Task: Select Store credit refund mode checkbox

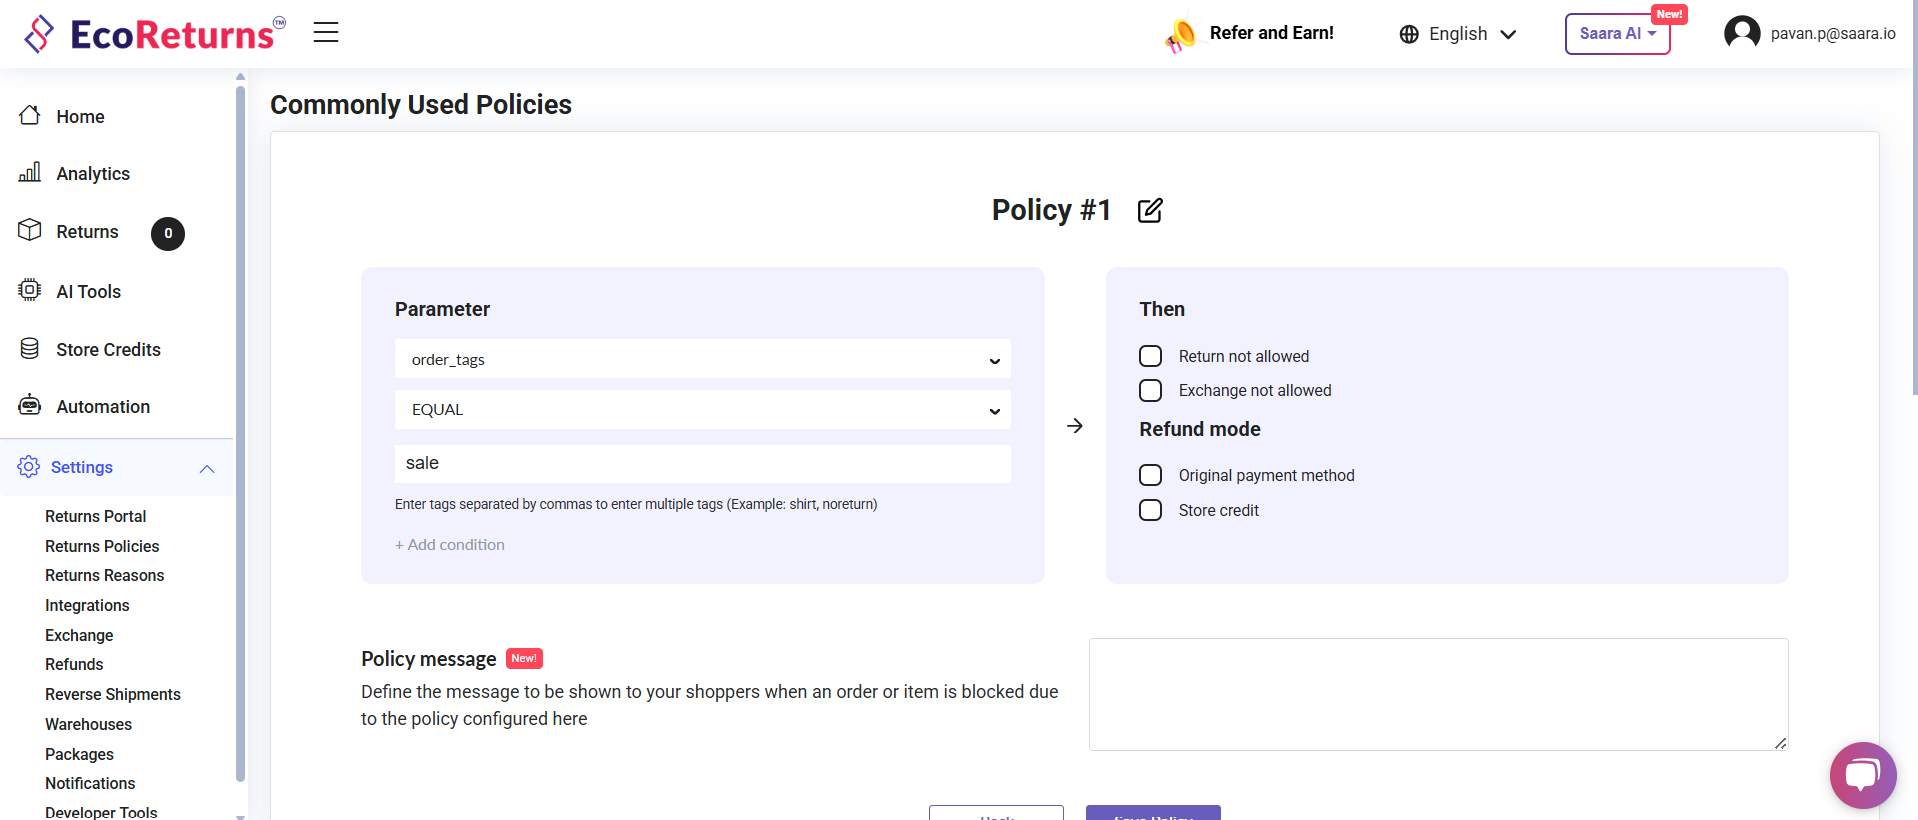Action: click(x=1151, y=510)
